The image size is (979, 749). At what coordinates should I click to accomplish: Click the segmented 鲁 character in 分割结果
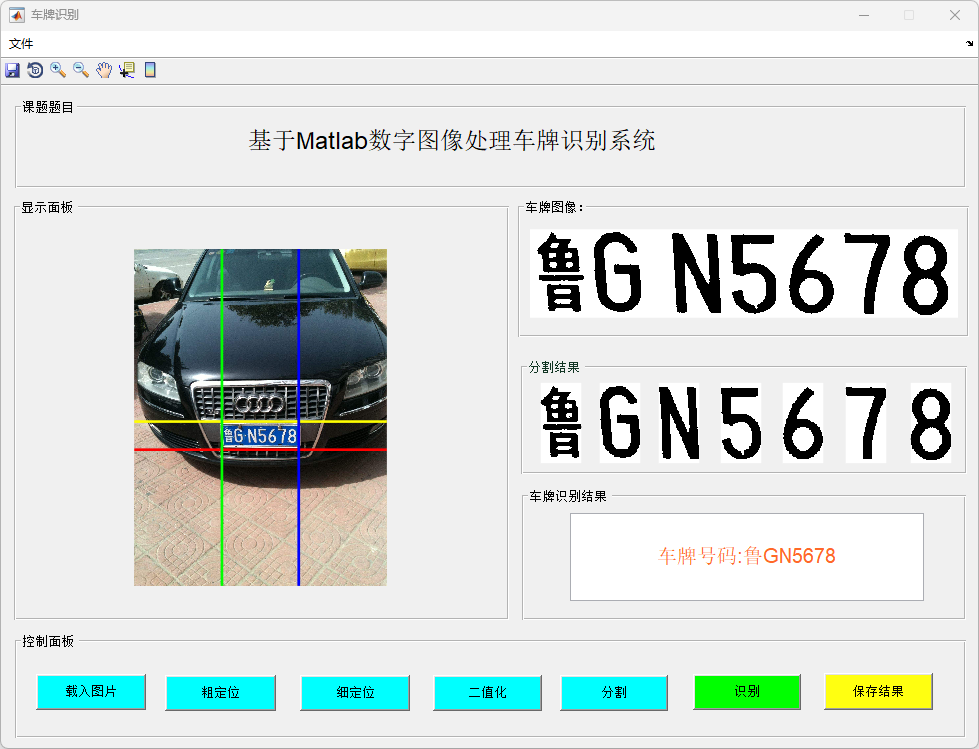560,423
